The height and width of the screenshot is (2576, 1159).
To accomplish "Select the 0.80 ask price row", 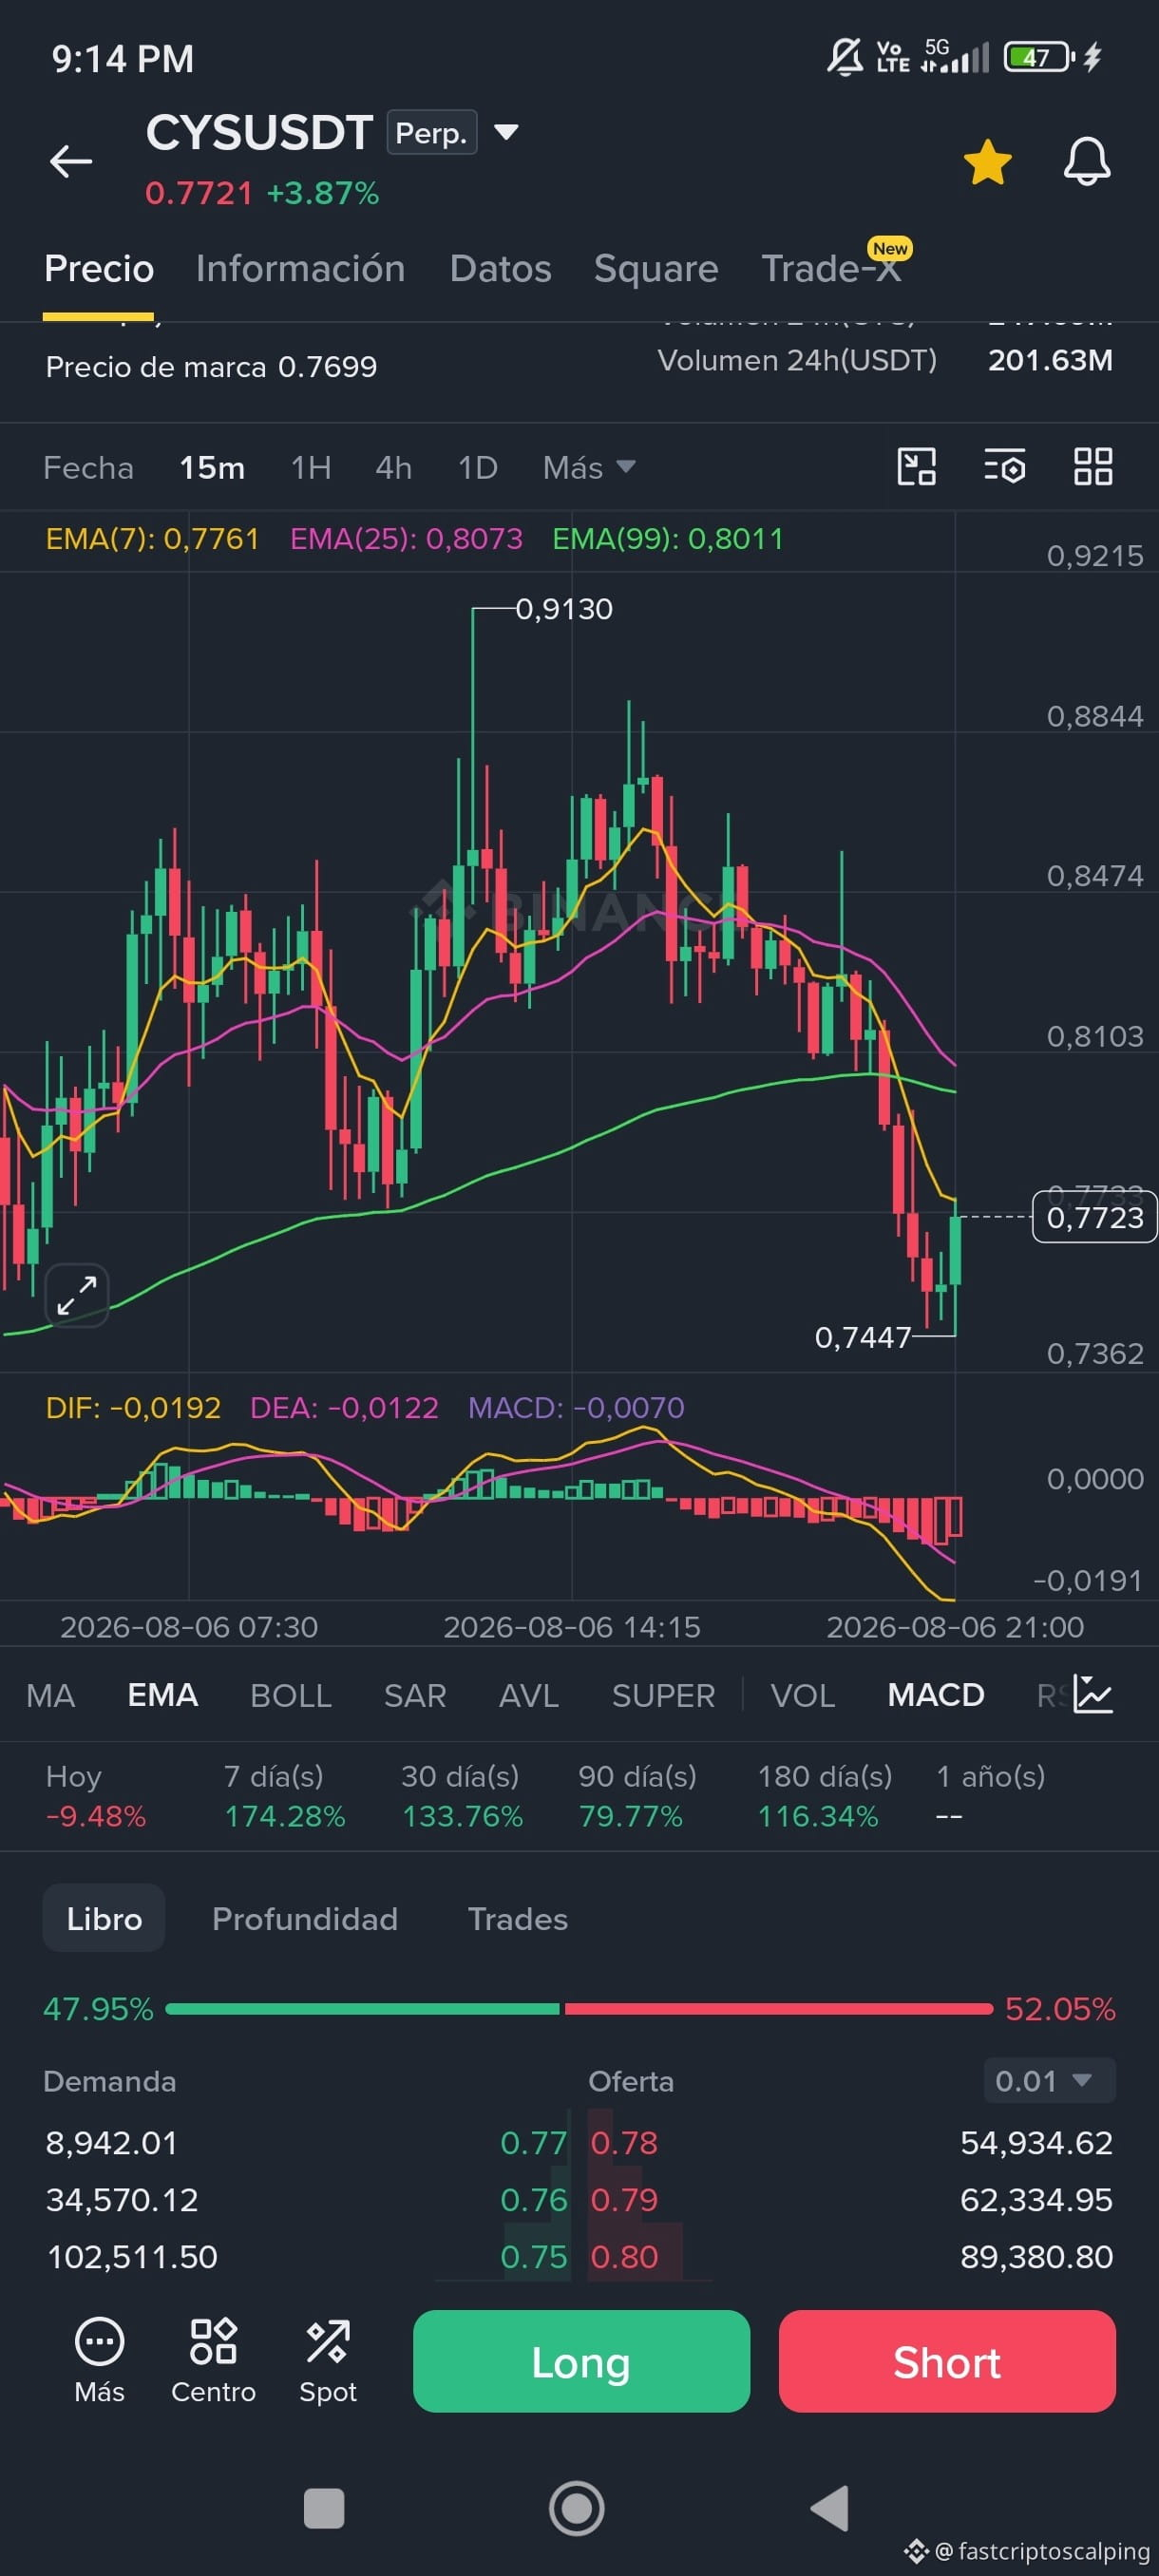I will [x=851, y=2256].
